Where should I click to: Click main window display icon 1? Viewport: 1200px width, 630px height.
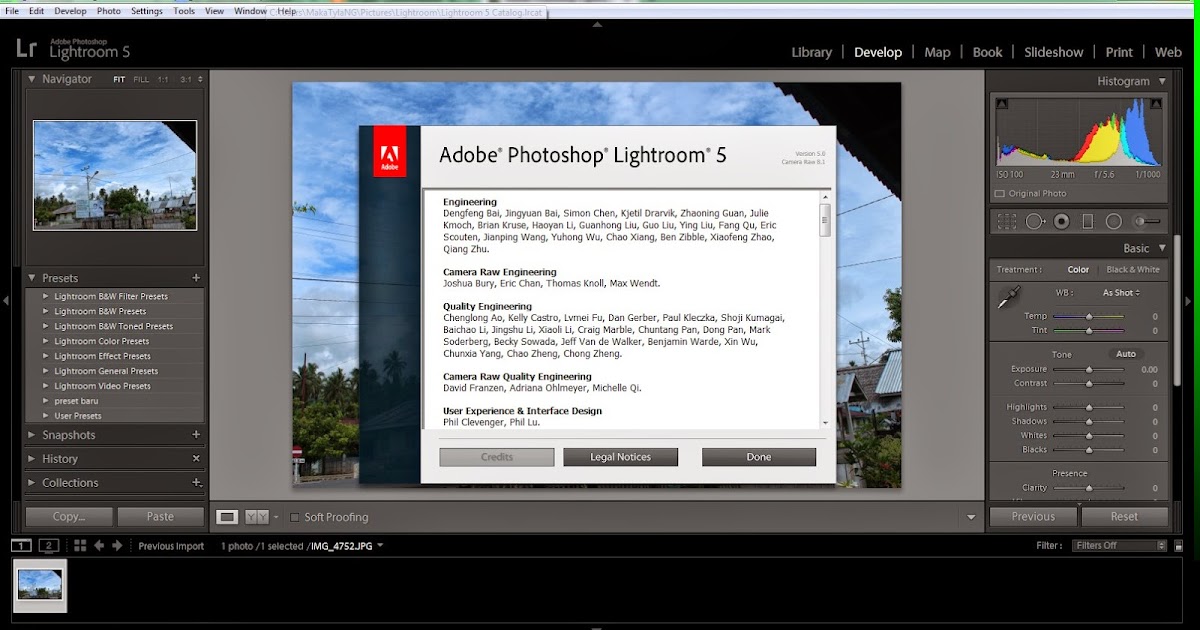click(21, 545)
